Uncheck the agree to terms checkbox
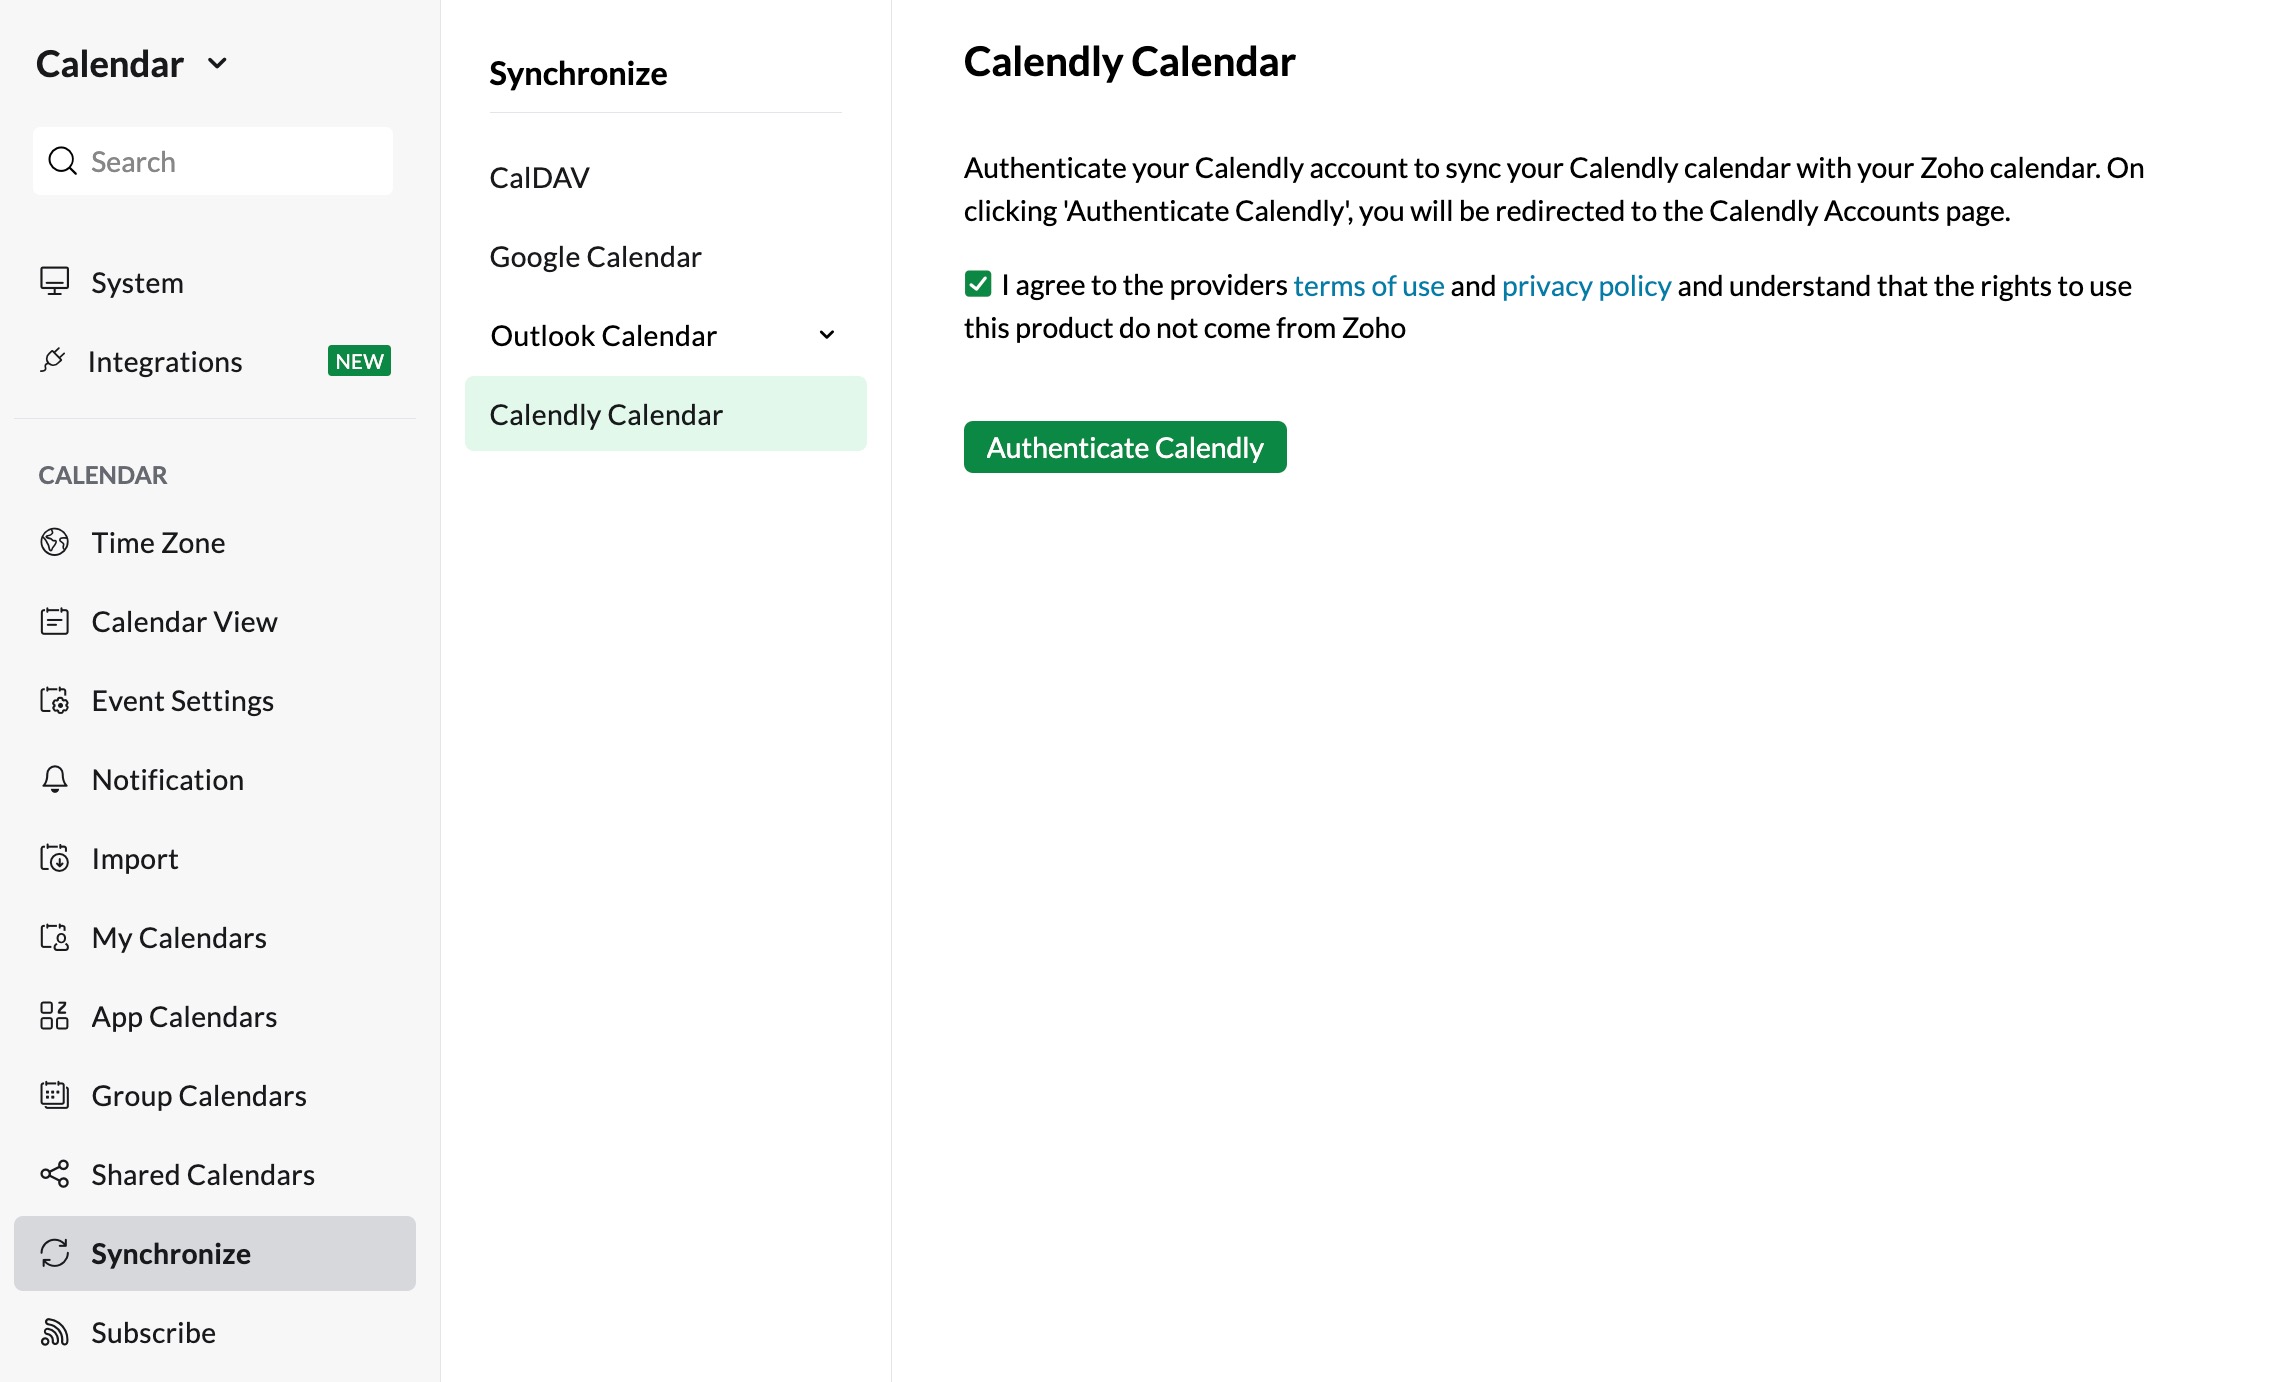 [978, 284]
